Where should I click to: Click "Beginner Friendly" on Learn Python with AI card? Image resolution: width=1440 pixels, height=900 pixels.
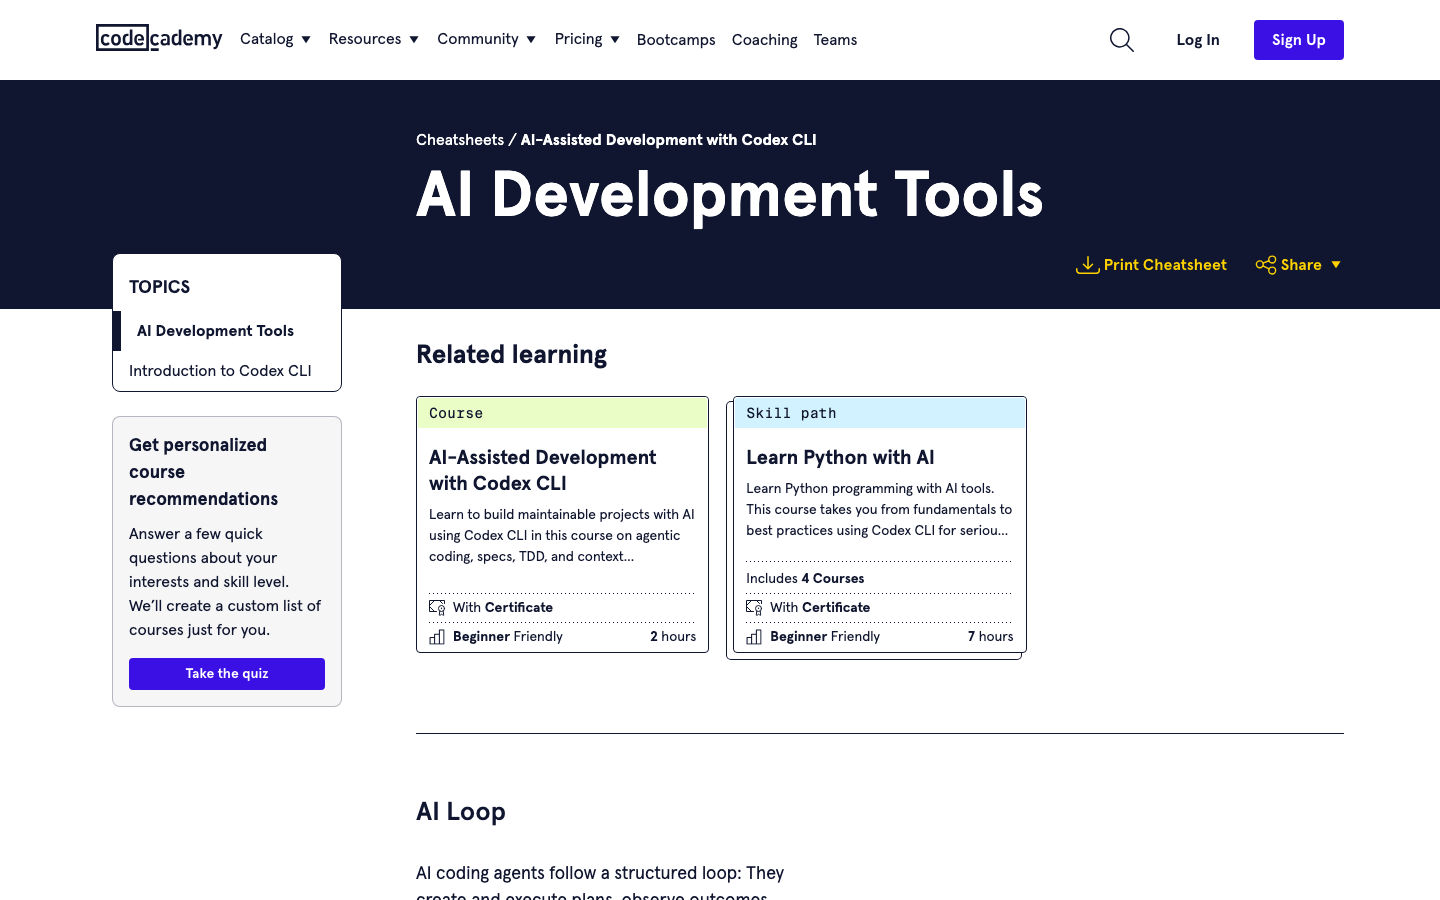point(825,636)
